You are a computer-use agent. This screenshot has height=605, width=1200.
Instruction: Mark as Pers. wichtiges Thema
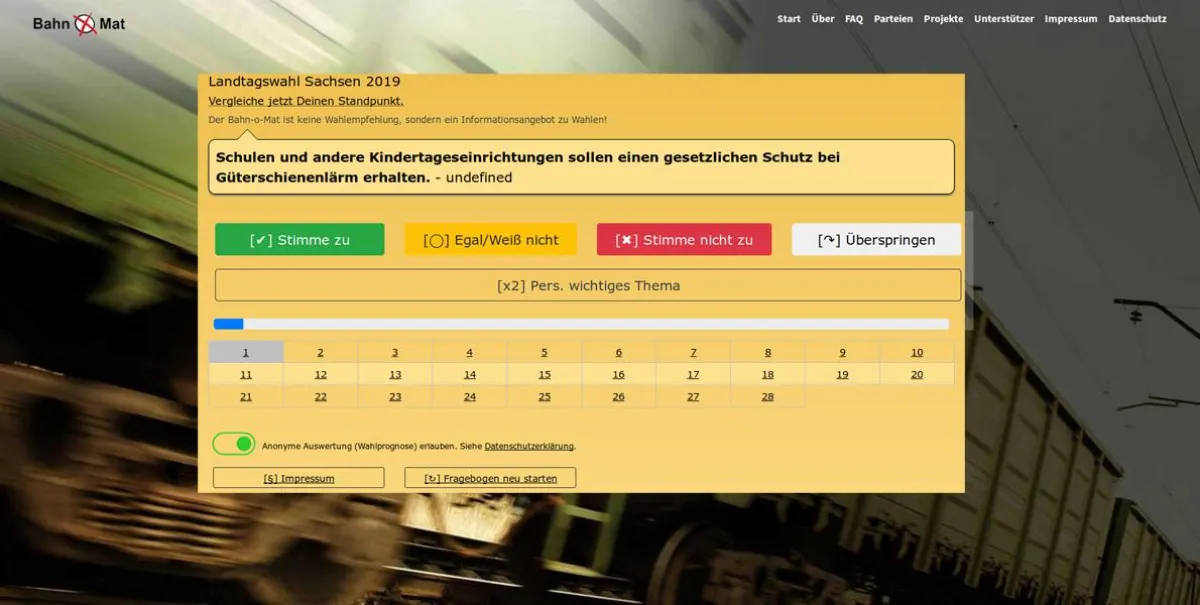588,285
